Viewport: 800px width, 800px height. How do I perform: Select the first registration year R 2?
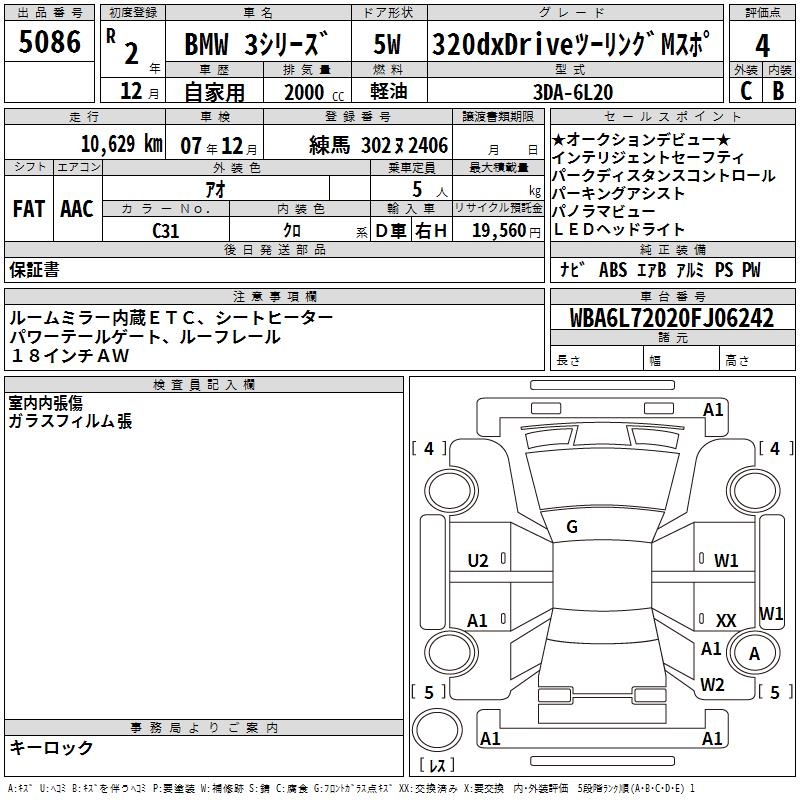pyautogui.click(x=132, y=48)
